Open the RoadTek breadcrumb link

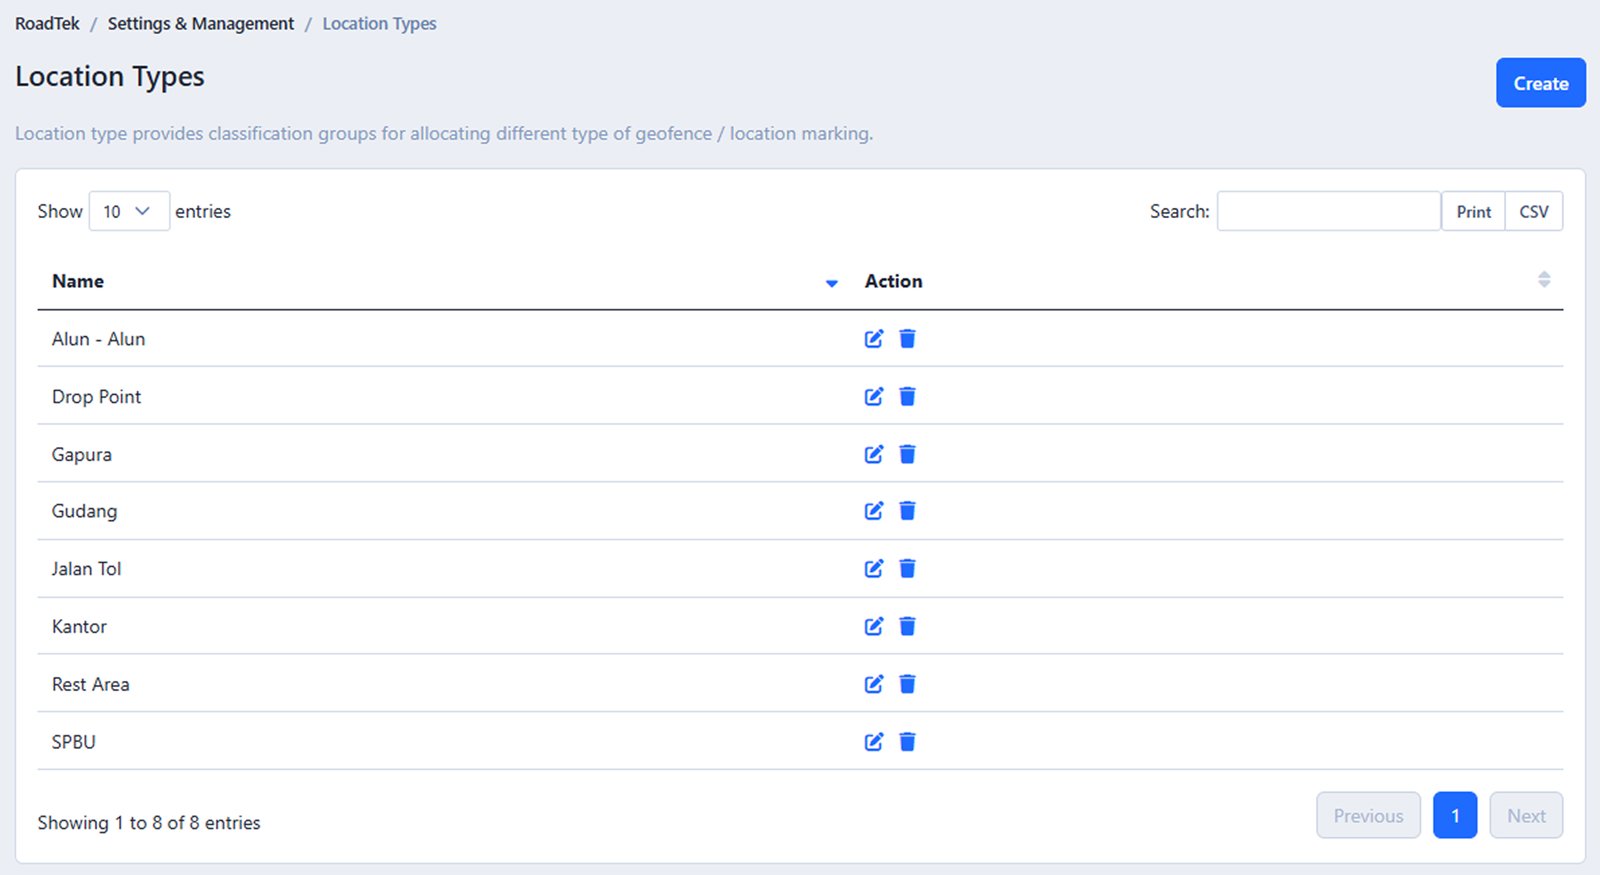click(47, 24)
